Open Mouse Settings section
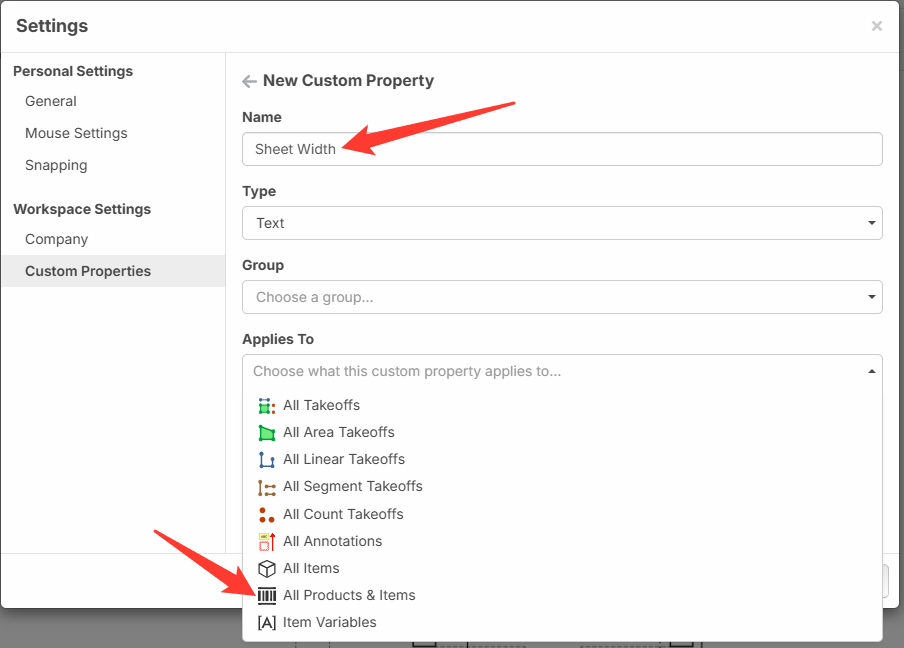The height and width of the screenshot is (648, 904). click(x=76, y=133)
